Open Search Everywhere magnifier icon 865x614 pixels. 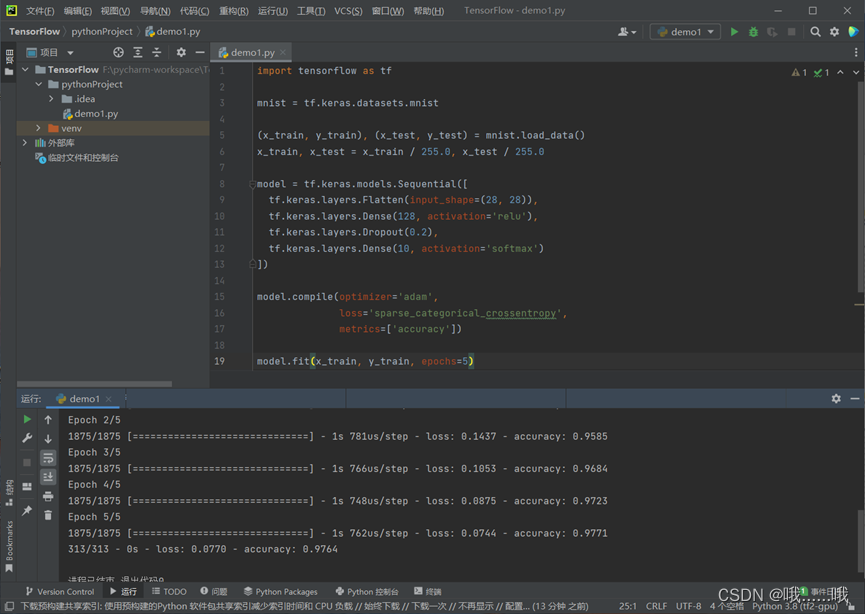click(x=815, y=32)
